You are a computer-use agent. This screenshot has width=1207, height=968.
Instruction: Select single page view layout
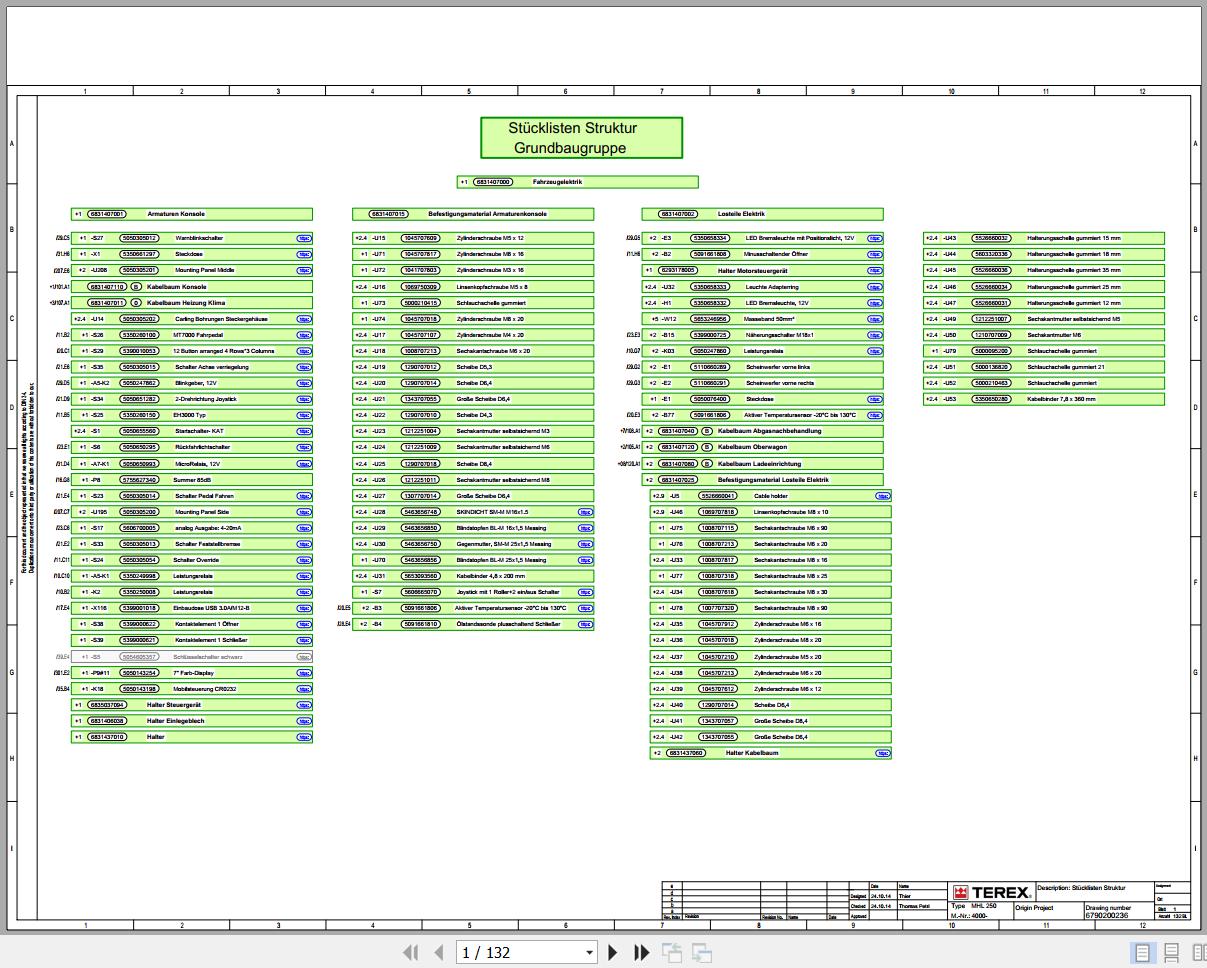[1141, 953]
